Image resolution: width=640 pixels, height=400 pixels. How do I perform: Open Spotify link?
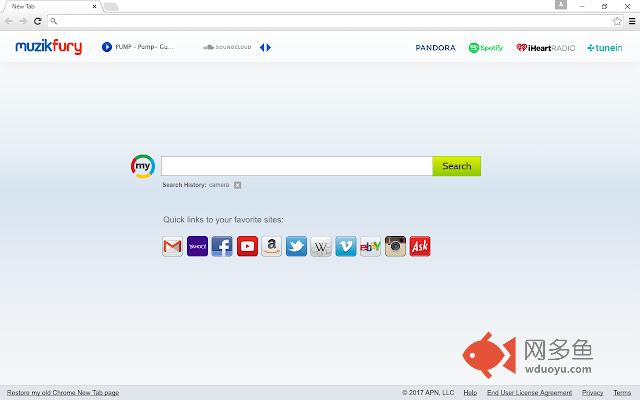(486, 48)
